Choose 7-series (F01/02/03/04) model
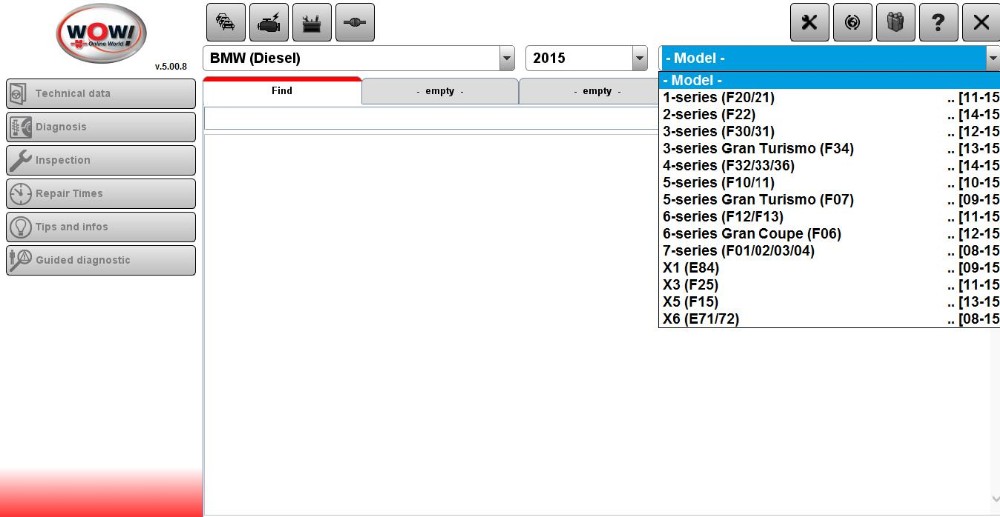This screenshot has width=1000, height=517. [x=829, y=251]
